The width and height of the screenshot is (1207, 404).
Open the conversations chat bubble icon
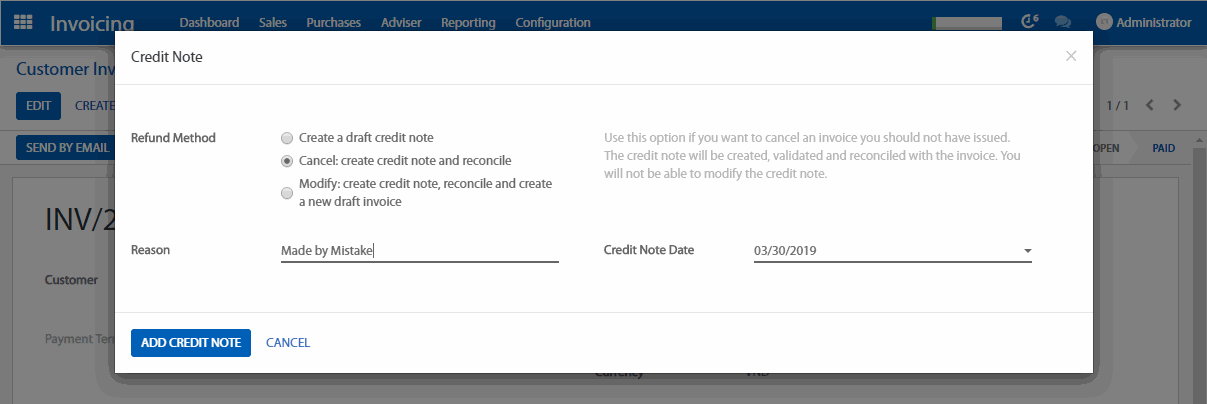coord(1063,22)
